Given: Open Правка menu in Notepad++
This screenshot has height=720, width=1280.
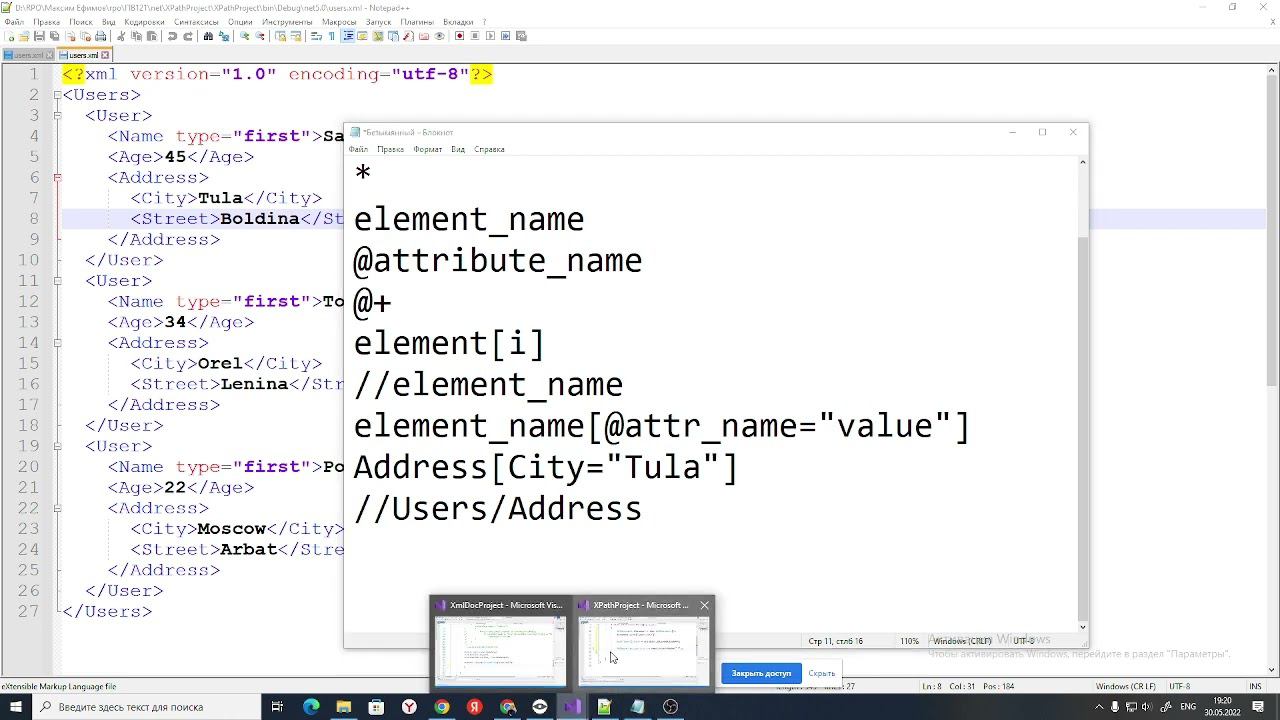Looking at the screenshot, I should 46,21.
